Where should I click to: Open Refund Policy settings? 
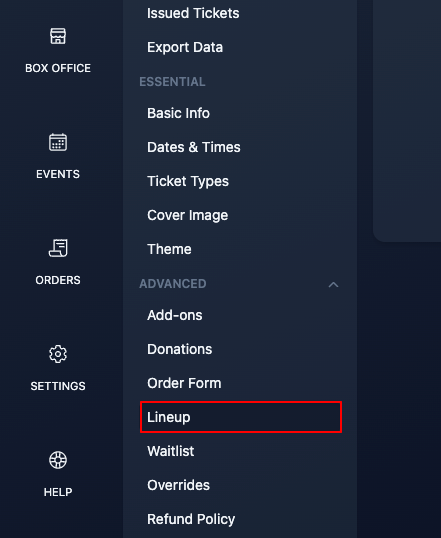pyautogui.click(x=191, y=519)
